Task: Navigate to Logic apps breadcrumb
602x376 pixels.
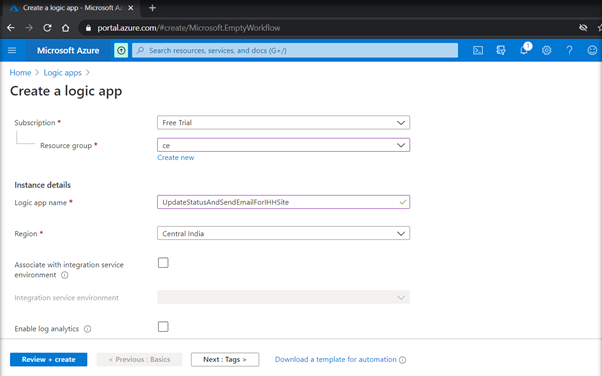Action: (x=63, y=73)
